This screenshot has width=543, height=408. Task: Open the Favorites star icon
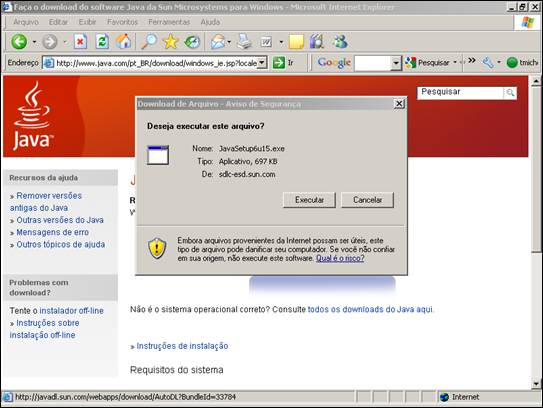(171, 42)
